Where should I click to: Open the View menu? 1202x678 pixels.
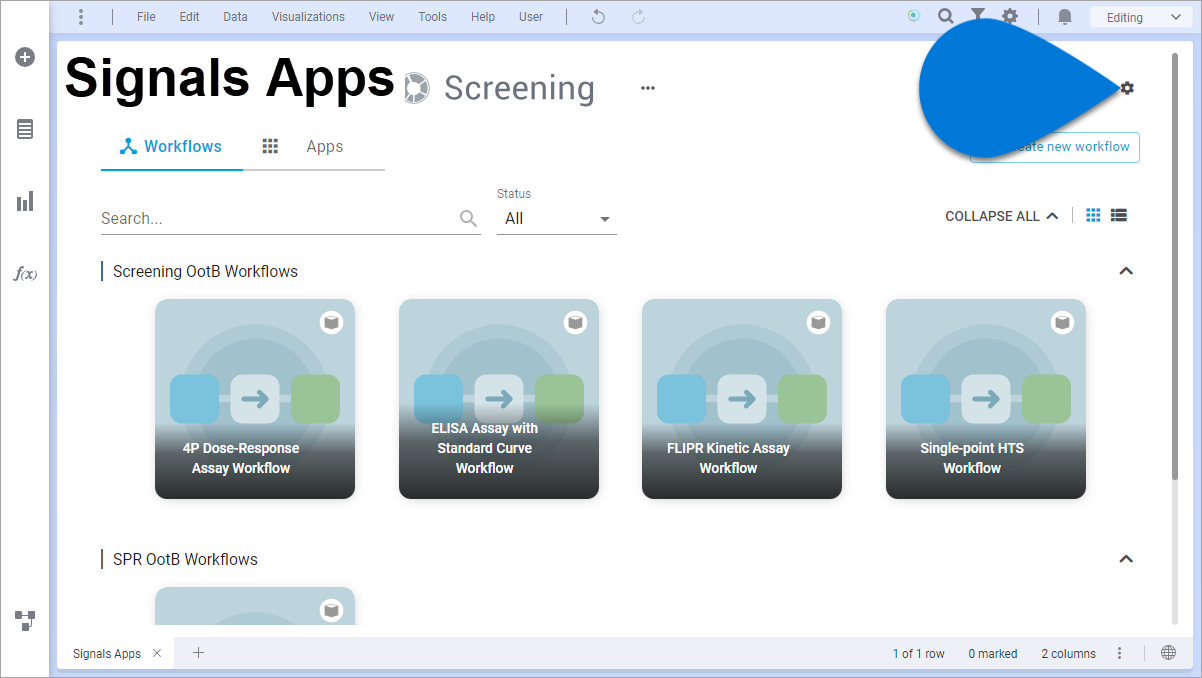[x=381, y=17]
